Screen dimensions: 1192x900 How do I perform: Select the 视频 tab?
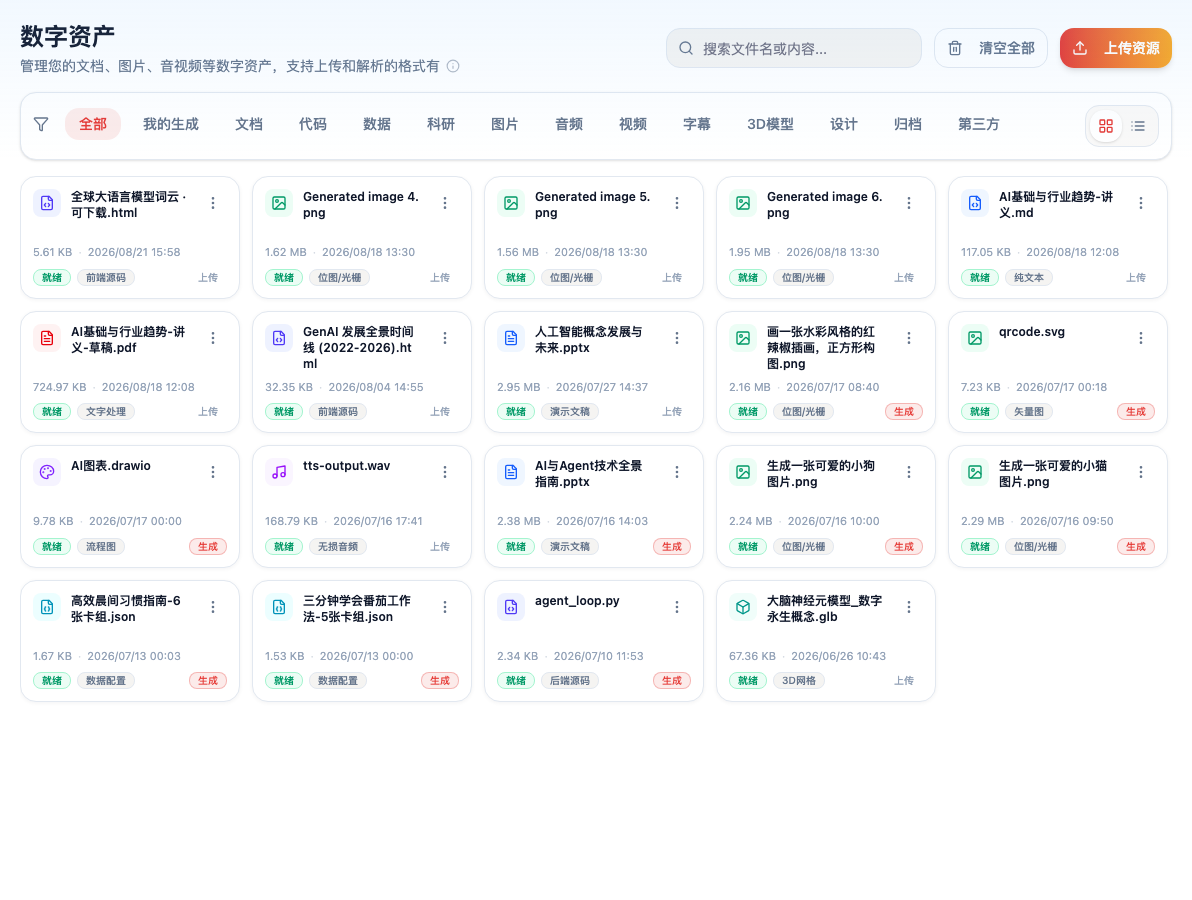(632, 124)
